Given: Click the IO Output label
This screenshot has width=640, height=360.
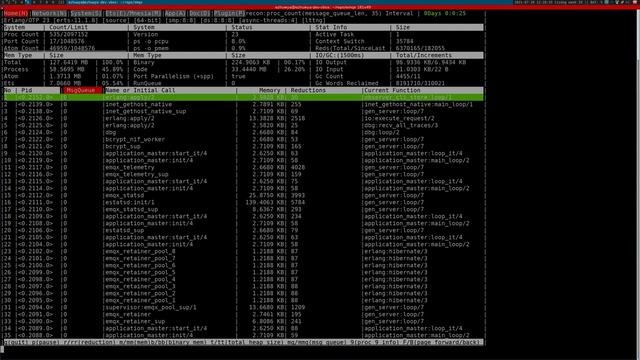Looking at the screenshot, I should [331, 62].
